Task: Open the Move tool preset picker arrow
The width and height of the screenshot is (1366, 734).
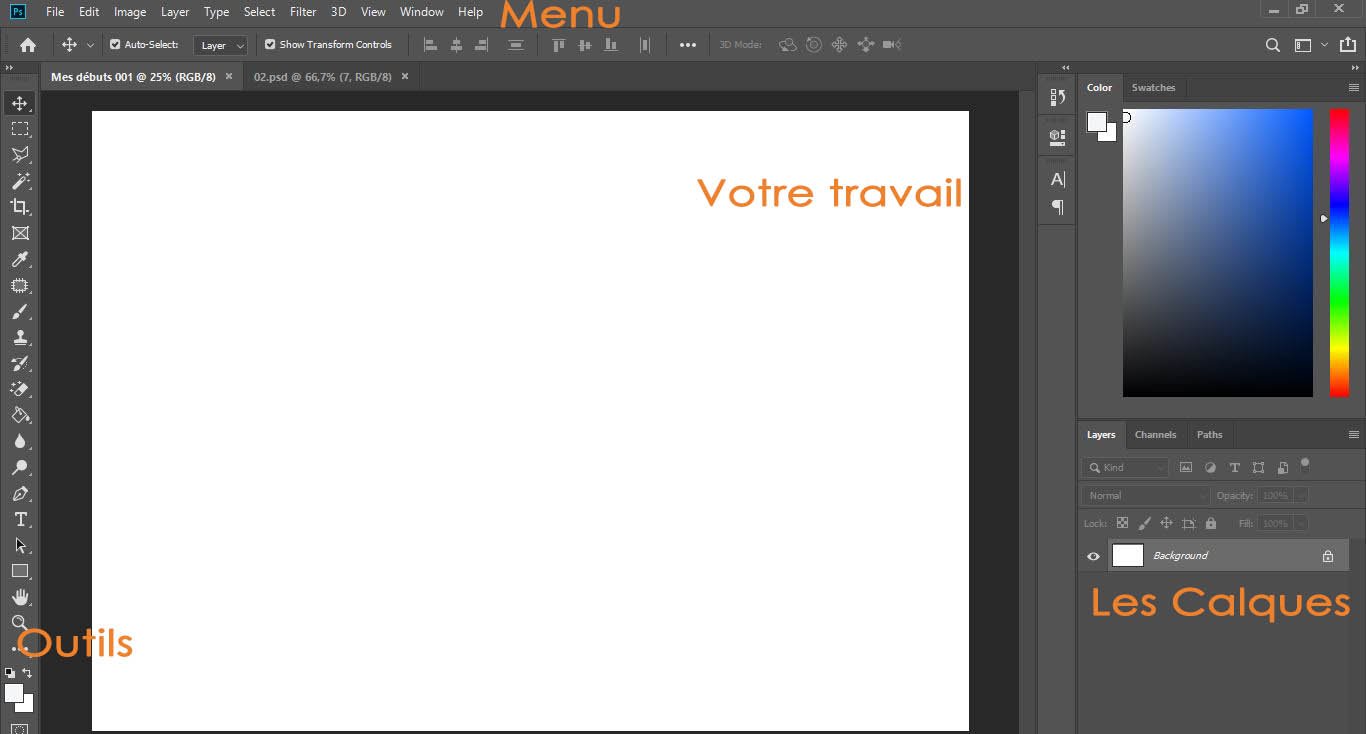Action: (90, 45)
